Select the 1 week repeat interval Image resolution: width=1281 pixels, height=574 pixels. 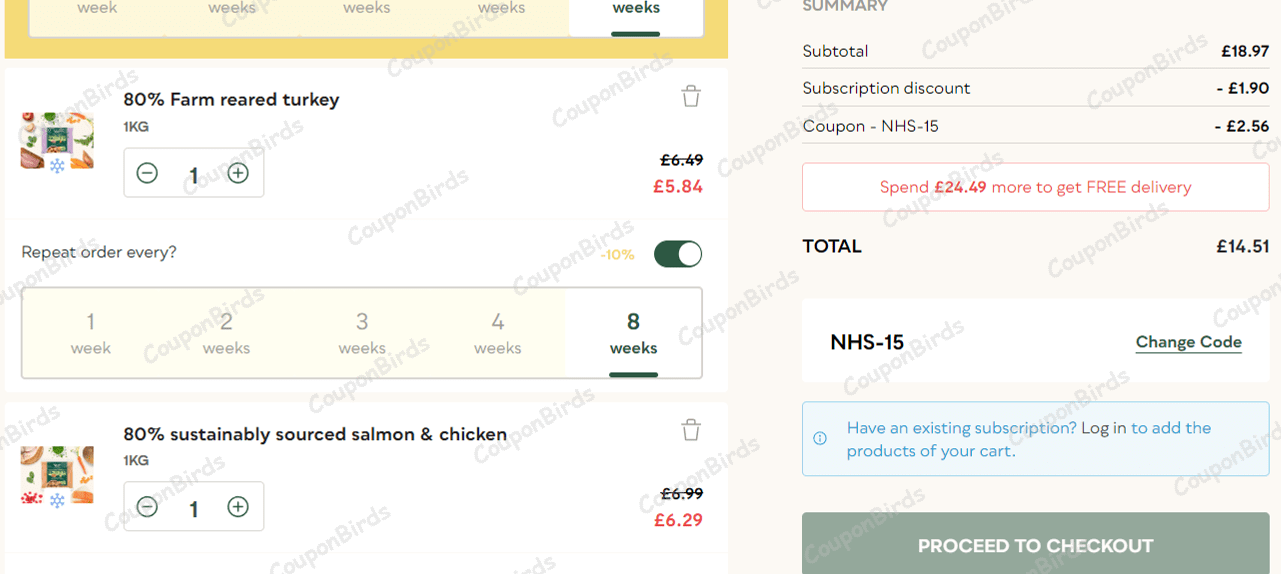[x=91, y=333]
